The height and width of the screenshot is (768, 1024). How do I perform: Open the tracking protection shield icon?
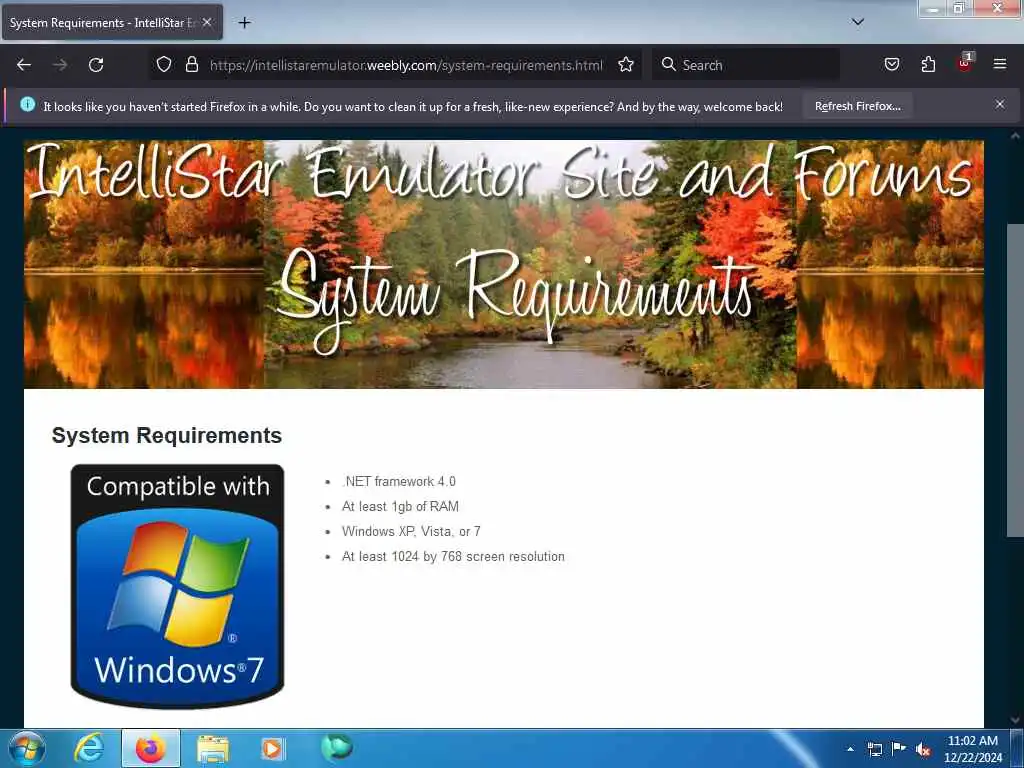click(x=164, y=64)
